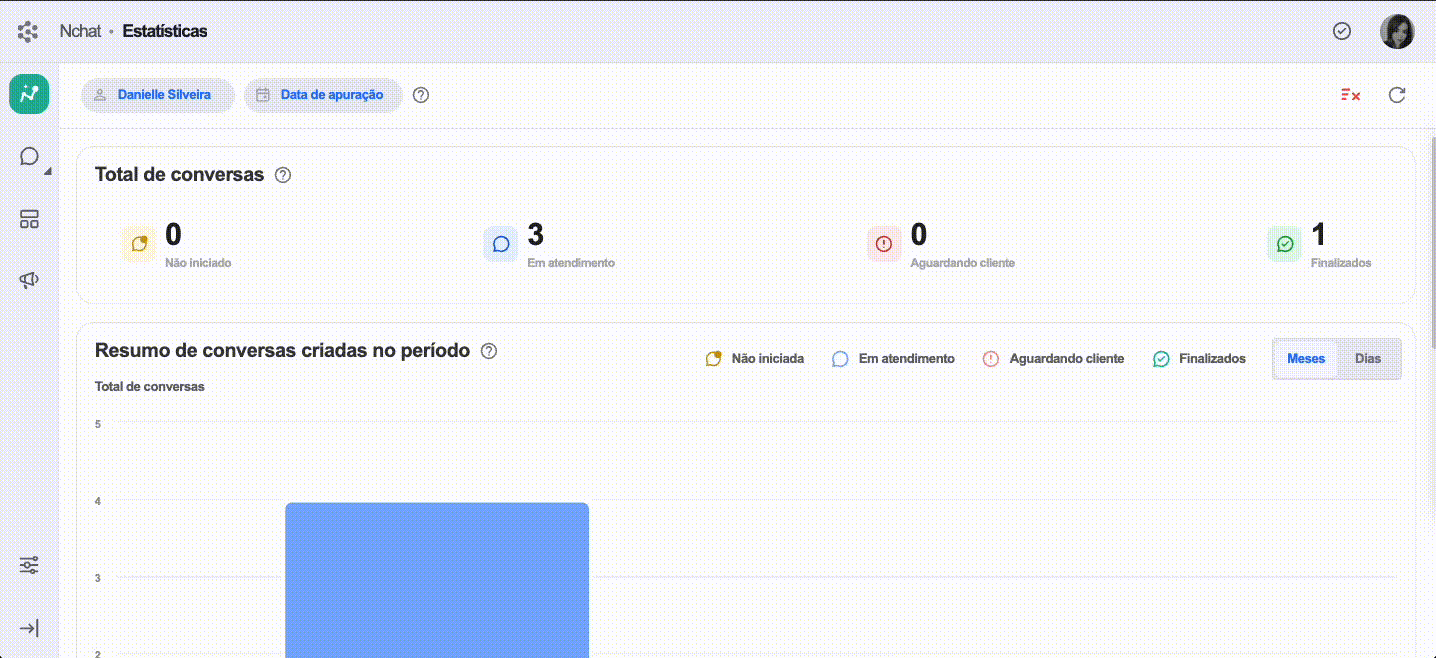The image size is (1436, 658).
Task: Toggle the Finalizados legend series
Action: point(1199,358)
